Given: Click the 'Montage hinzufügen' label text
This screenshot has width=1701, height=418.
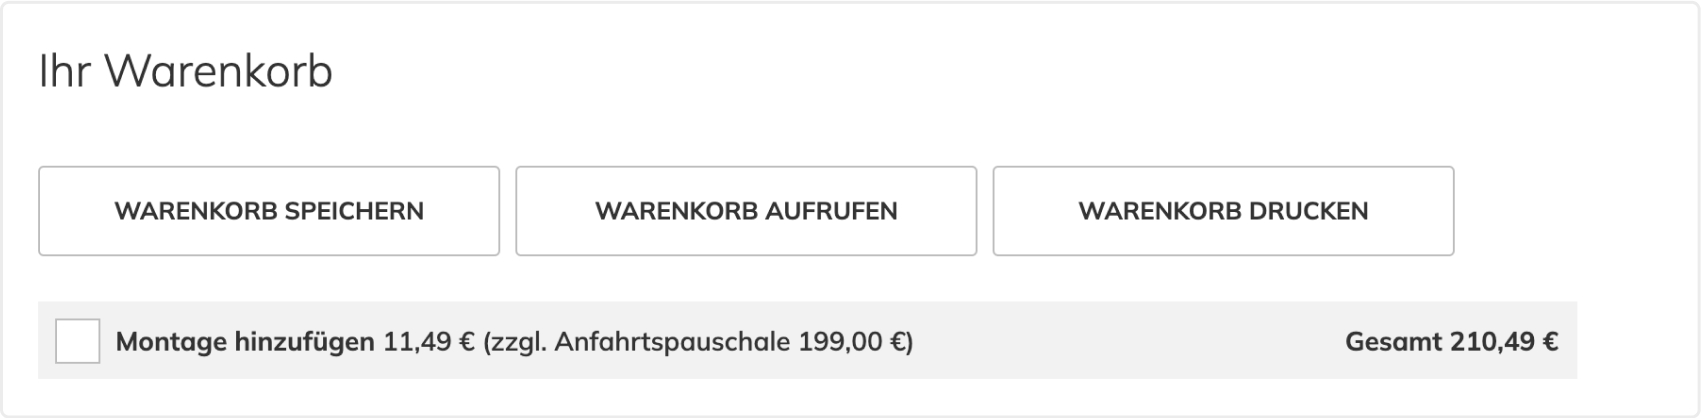Looking at the screenshot, I should point(246,342).
